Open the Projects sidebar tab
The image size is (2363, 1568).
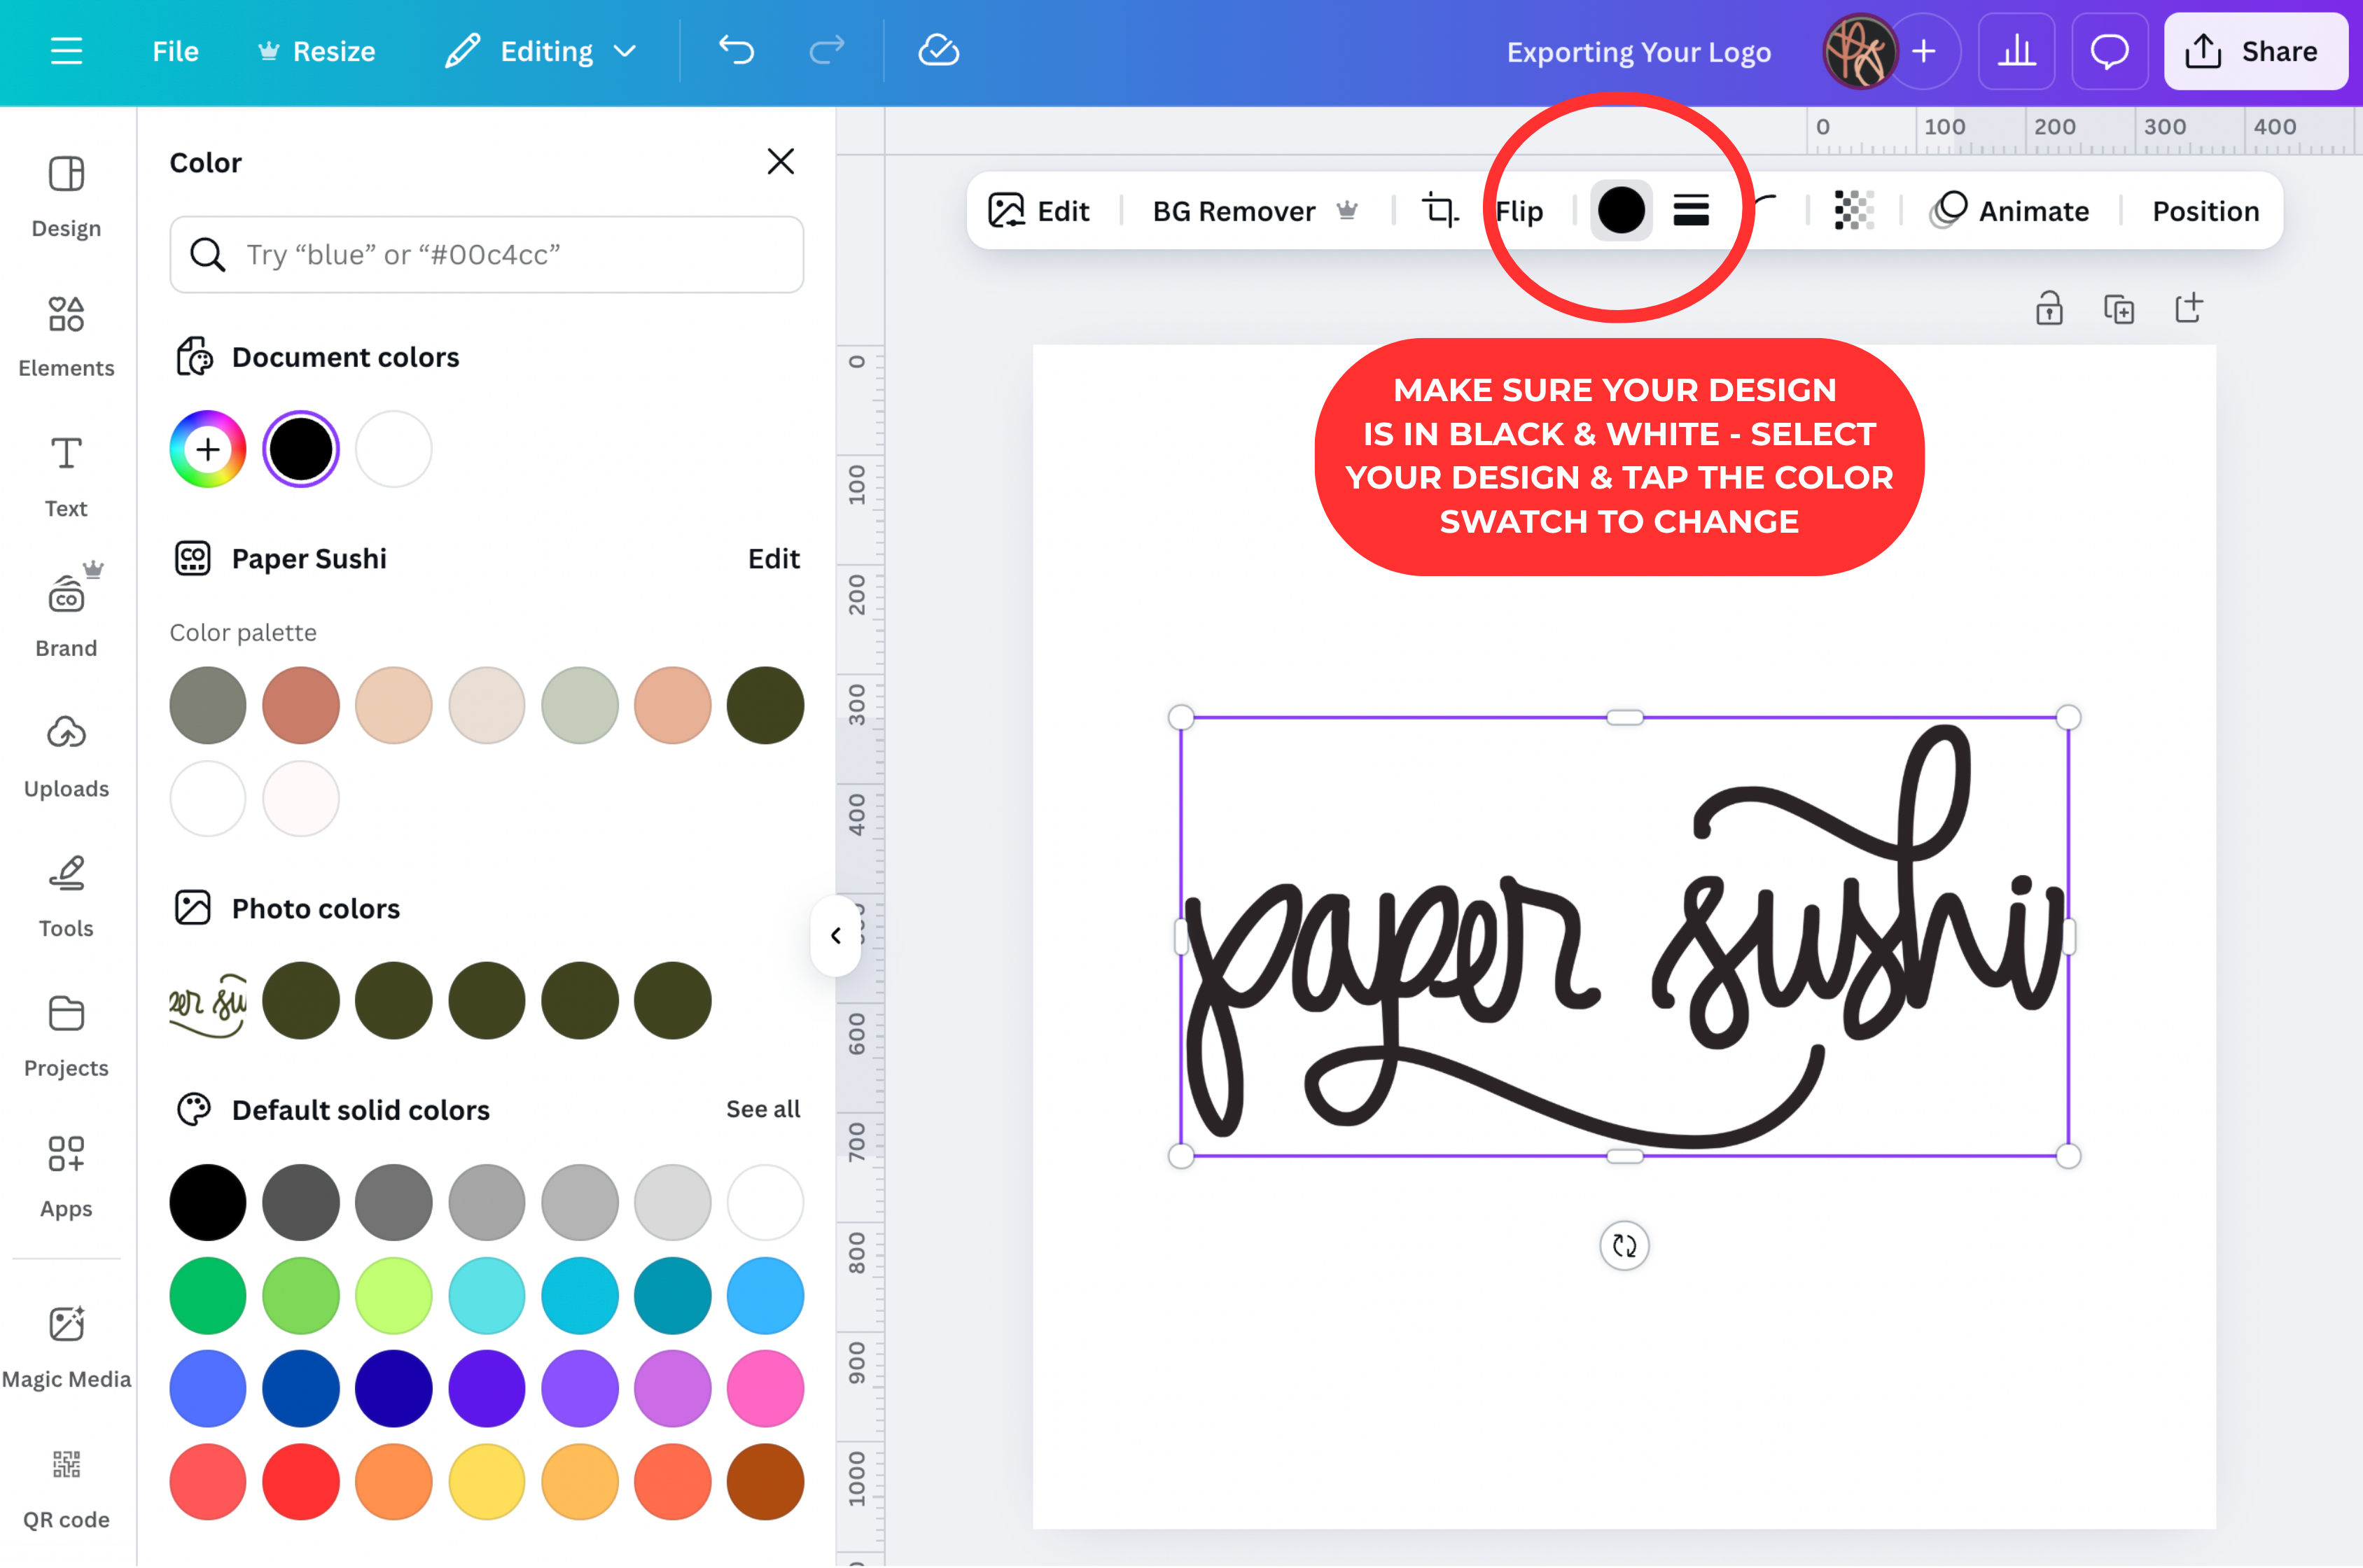click(66, 1037)
